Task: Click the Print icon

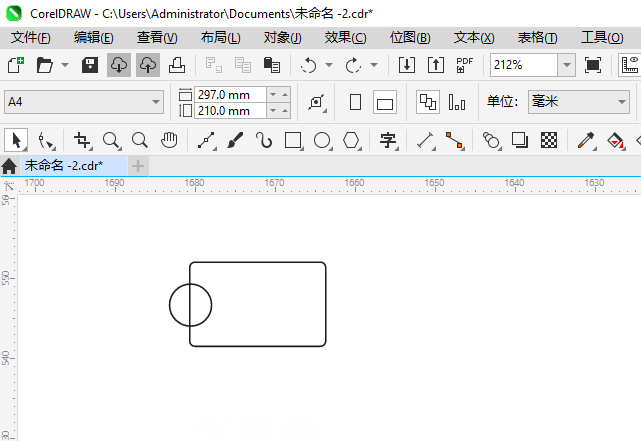Action: point(177,65)
